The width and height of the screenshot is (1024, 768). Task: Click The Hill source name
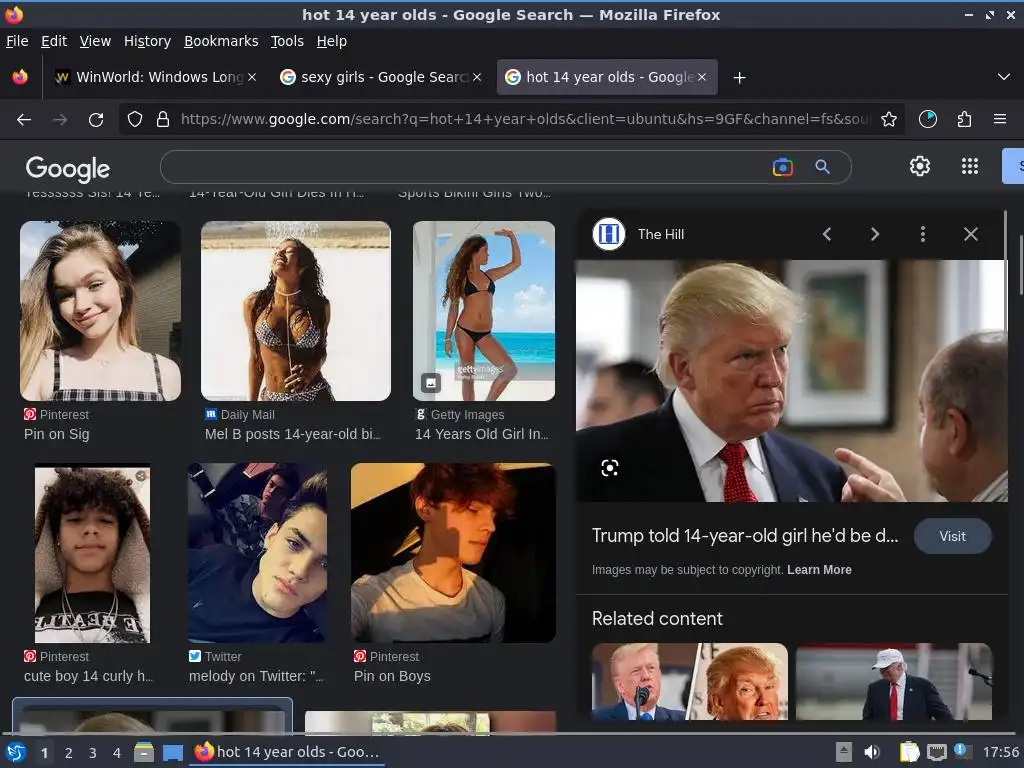pyautogui.click(x=661, y=234)
